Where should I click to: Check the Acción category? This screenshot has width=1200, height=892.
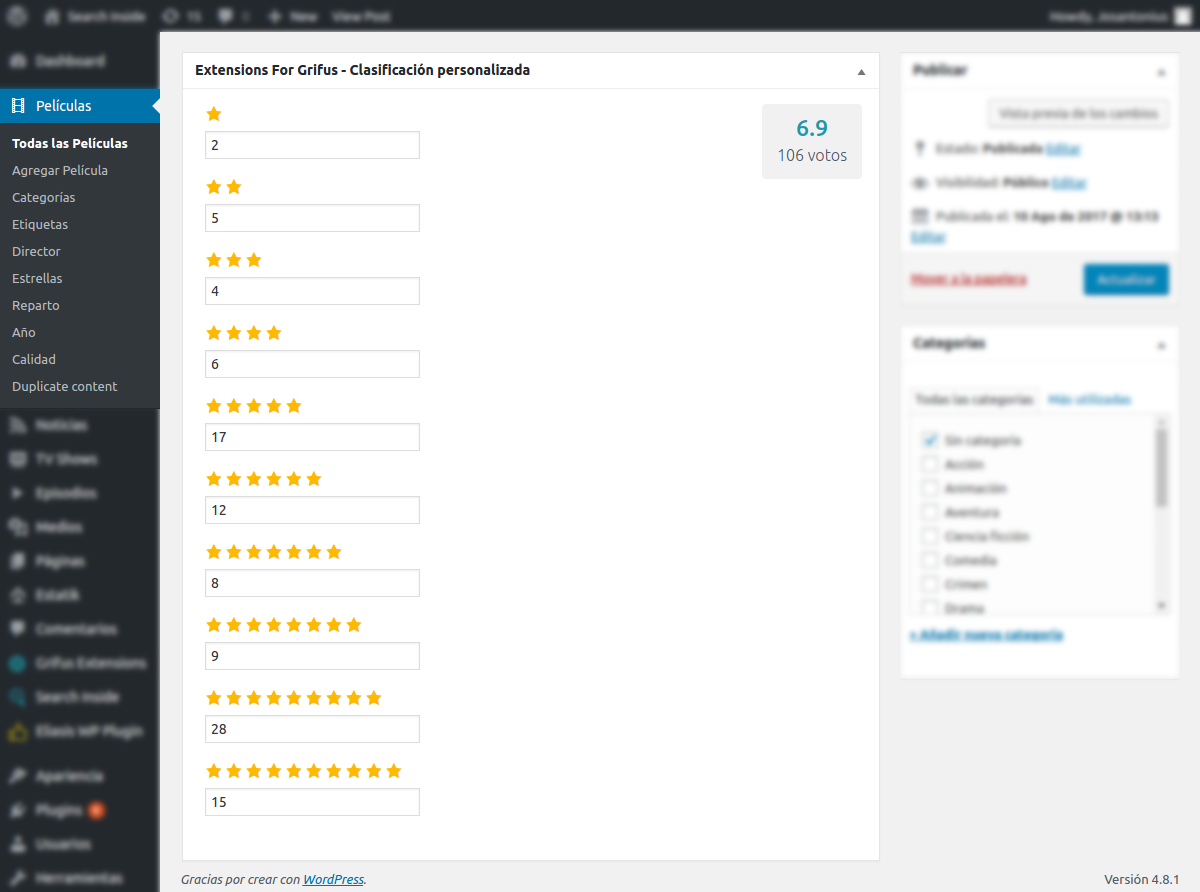click(x=930, y=464)
